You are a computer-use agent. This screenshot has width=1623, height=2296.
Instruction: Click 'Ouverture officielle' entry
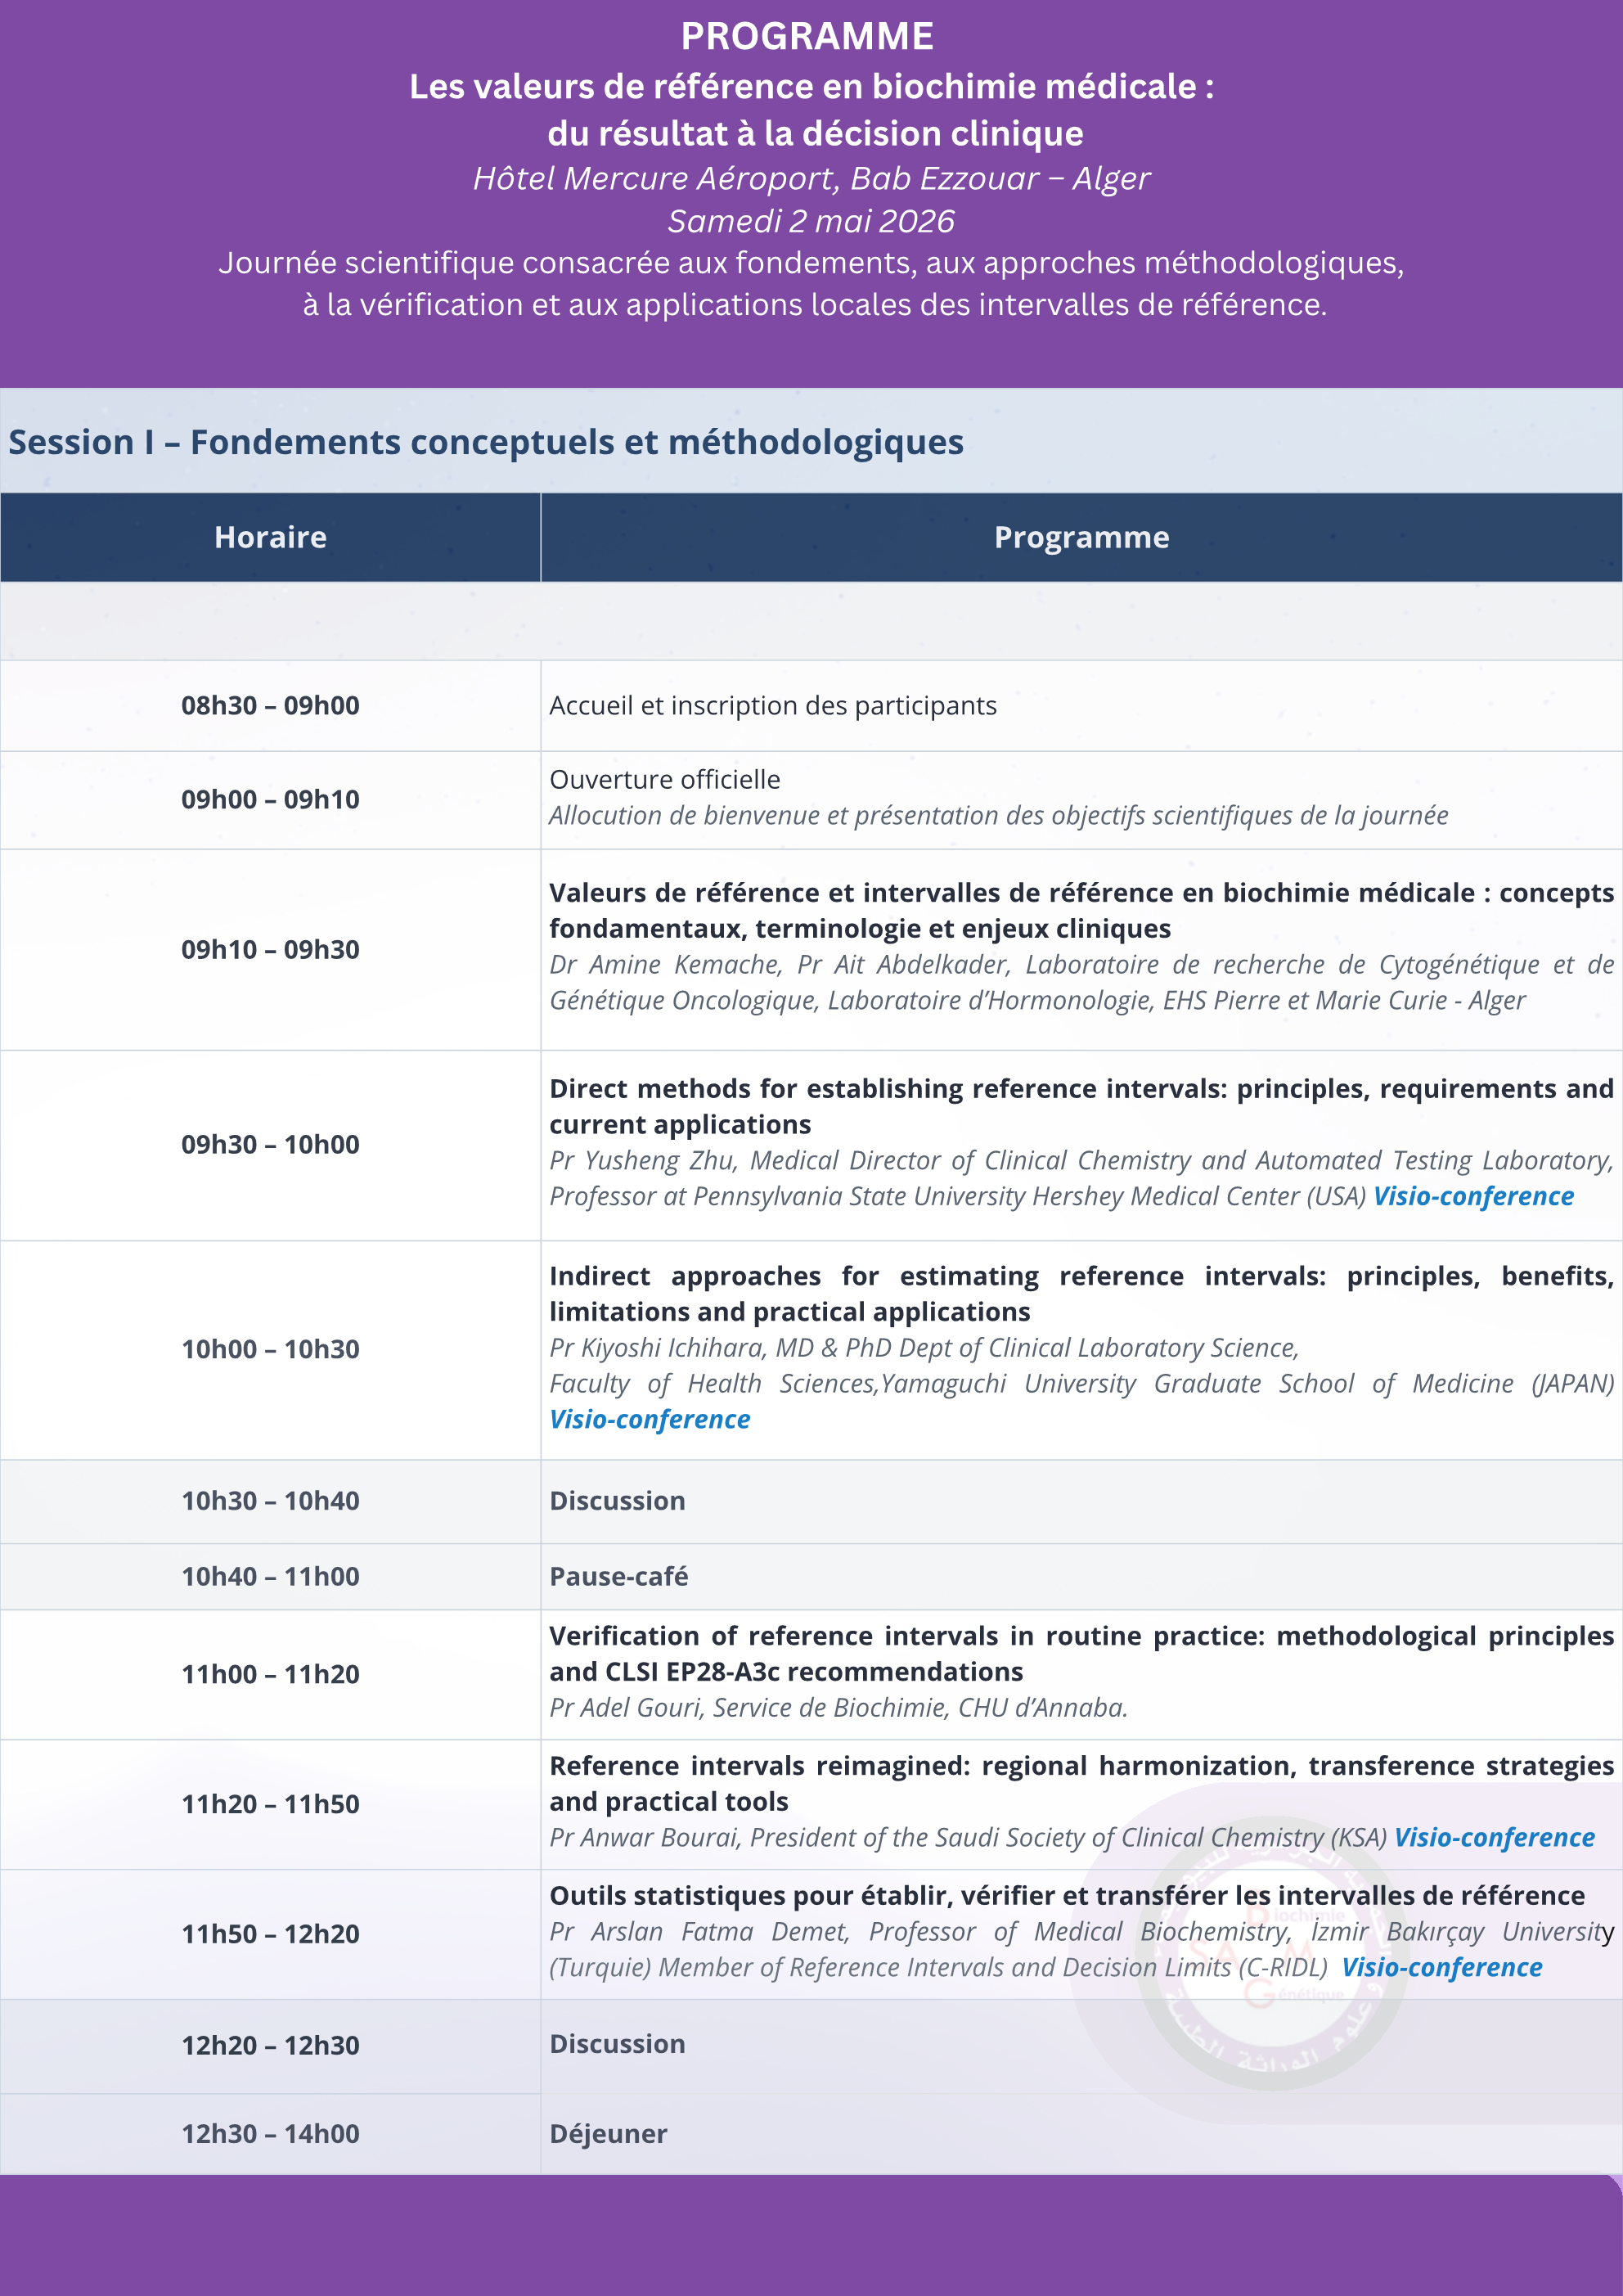click(665, 779)
